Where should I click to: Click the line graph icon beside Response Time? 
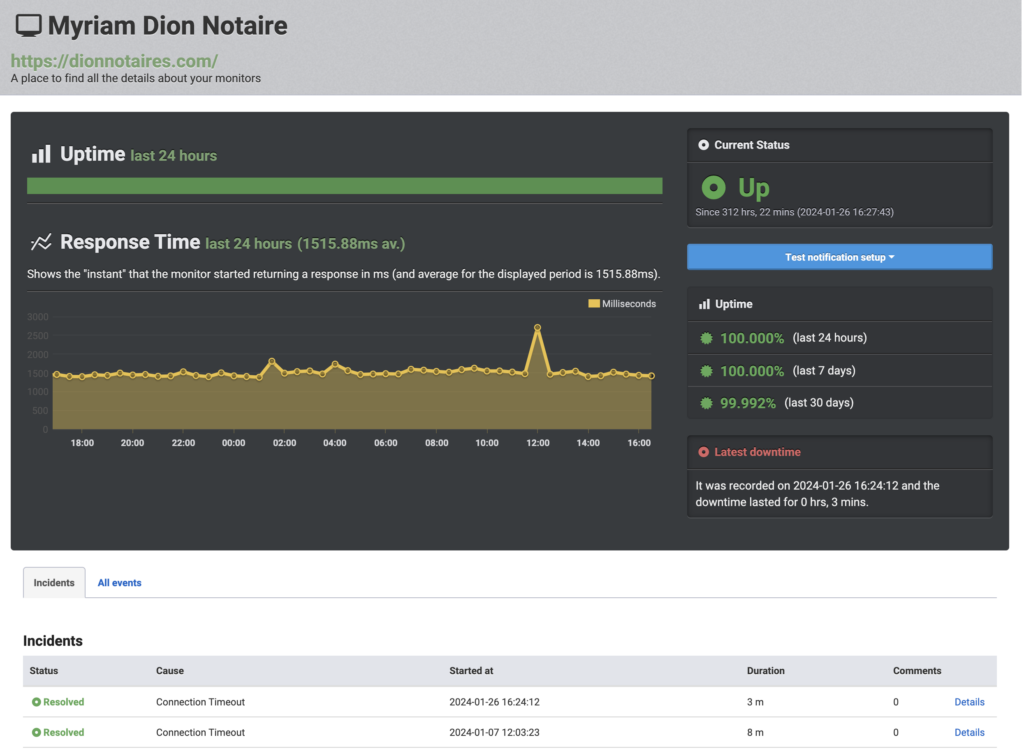[41, 242]
